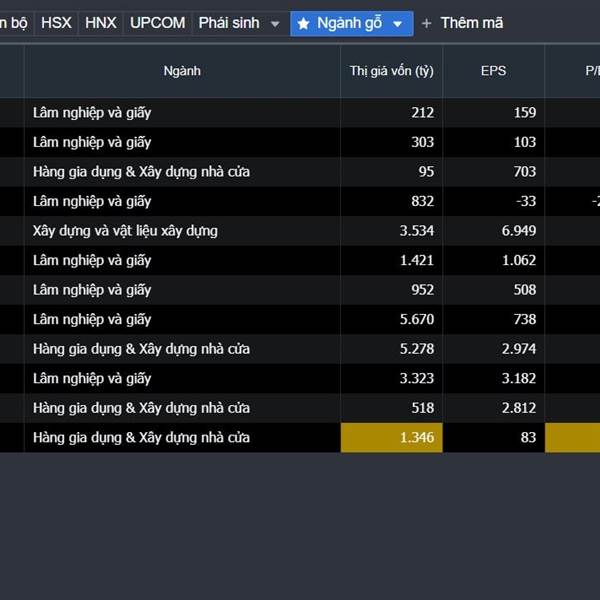Switch to the HNX tab
Viewport: 600px width, 600px height.
coord(100,23)
